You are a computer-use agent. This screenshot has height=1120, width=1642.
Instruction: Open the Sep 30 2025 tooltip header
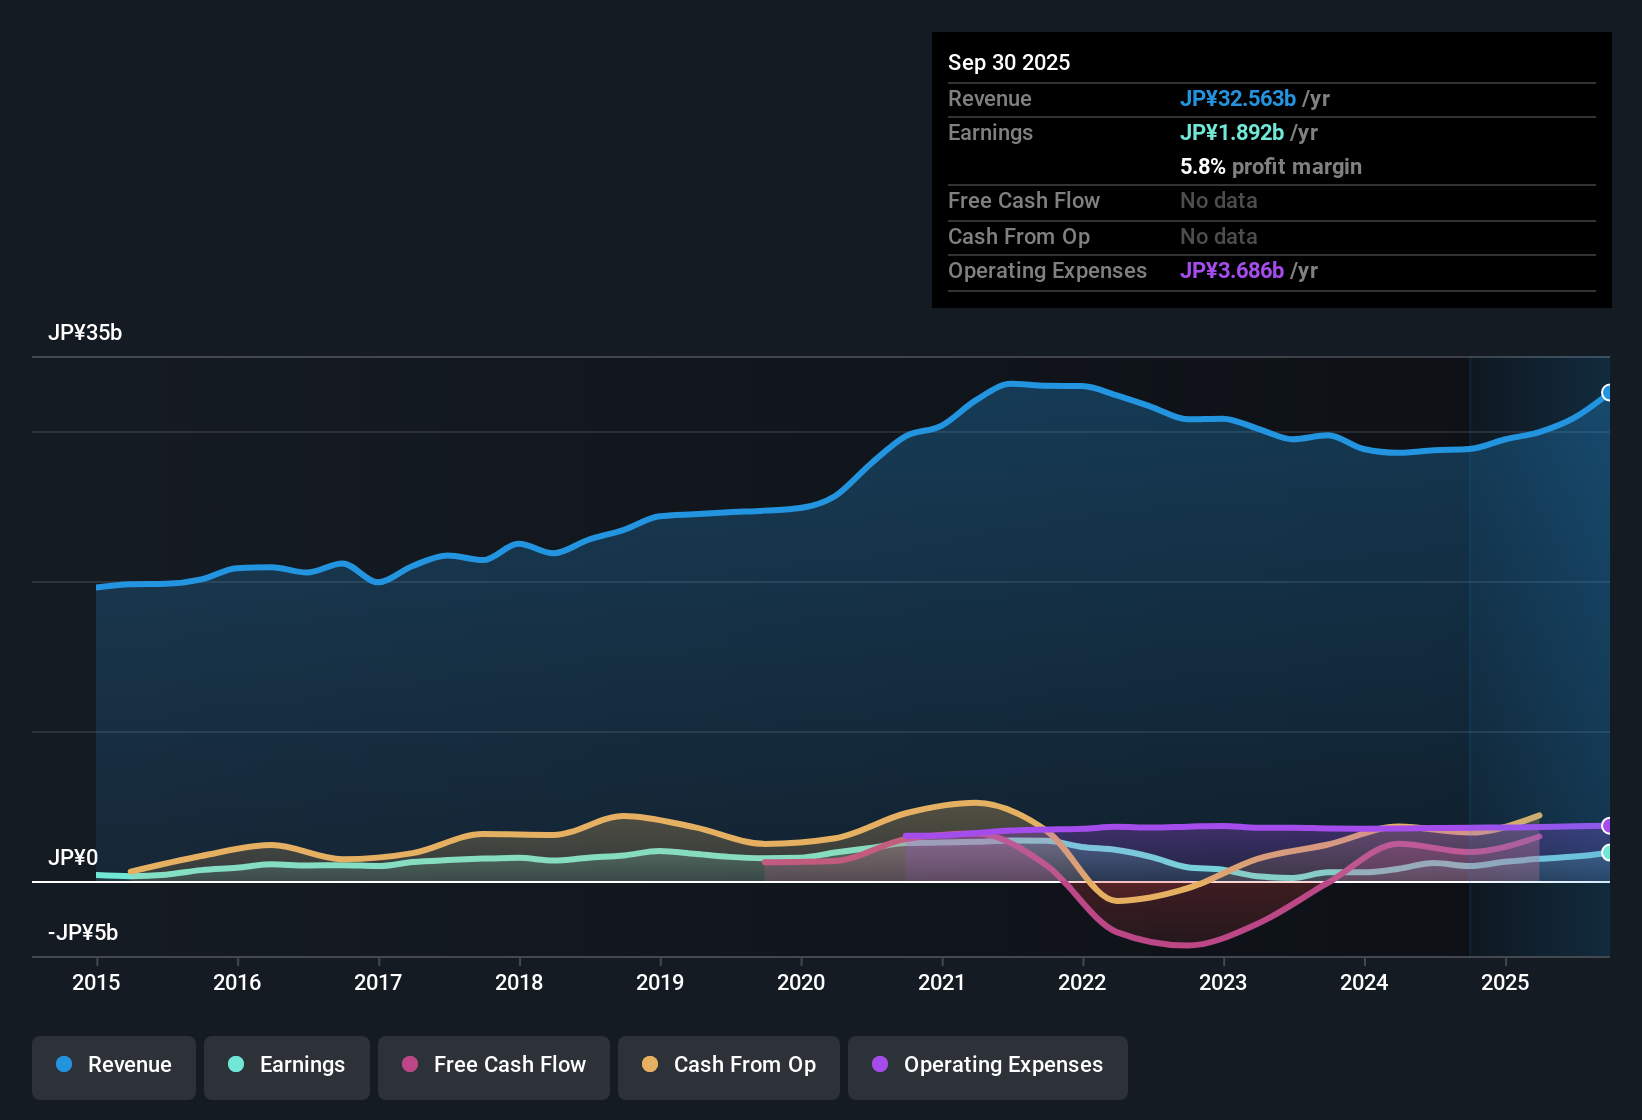click(1009, 62)
